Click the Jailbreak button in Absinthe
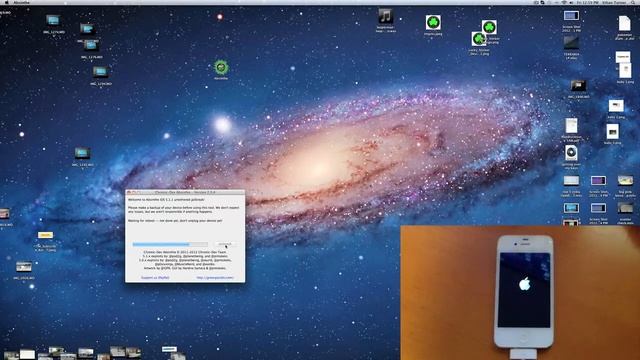This screenshot has height=360, width=640. [225, 244]
